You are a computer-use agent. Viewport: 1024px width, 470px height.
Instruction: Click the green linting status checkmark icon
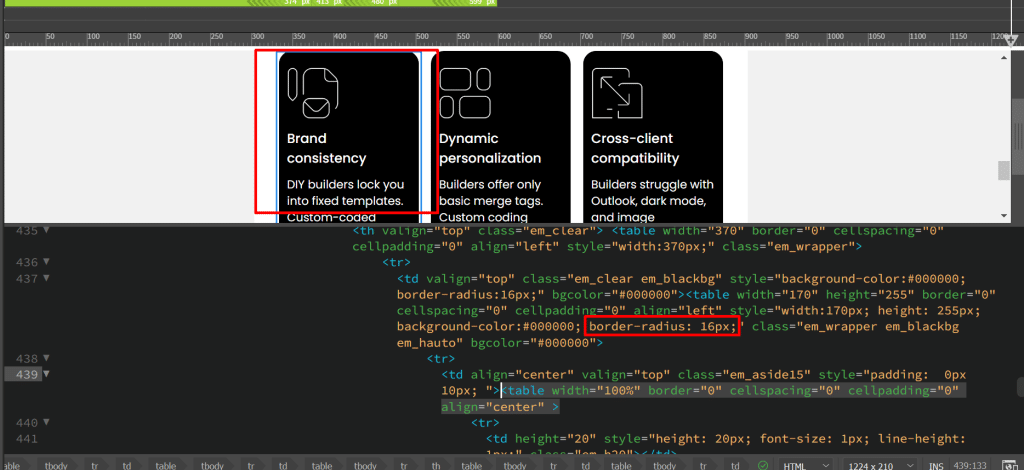coord(763,465)
